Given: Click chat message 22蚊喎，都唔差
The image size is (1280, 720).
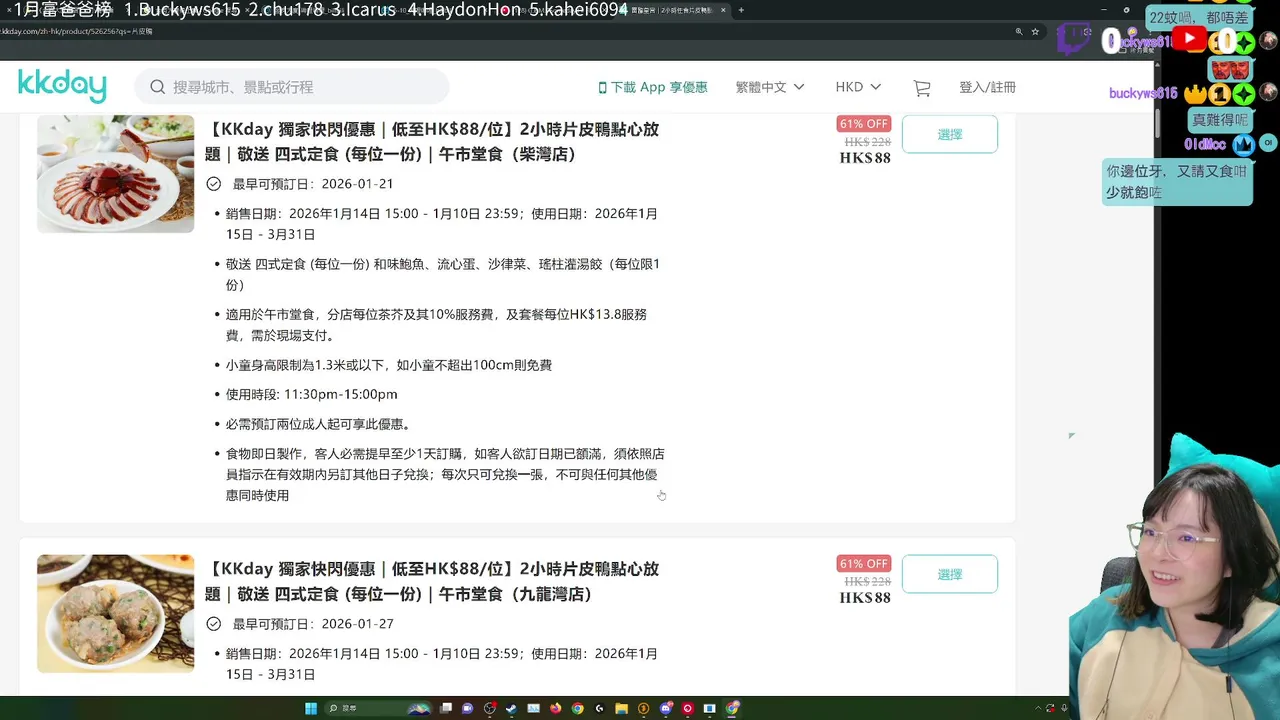Looking at the screenshot, I should 1198,17.
